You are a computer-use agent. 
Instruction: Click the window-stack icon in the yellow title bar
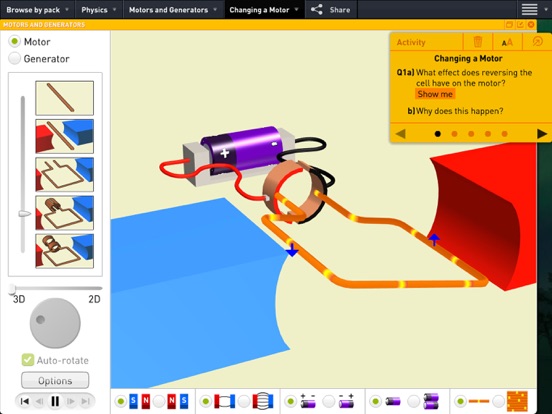click(509, 24)
